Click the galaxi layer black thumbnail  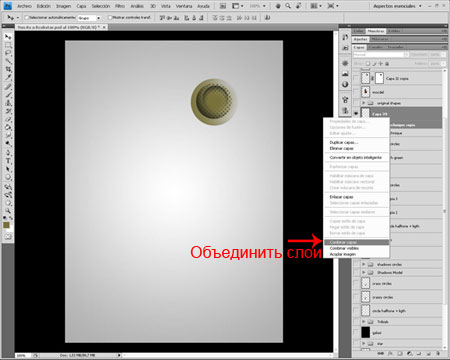(366, 332)
